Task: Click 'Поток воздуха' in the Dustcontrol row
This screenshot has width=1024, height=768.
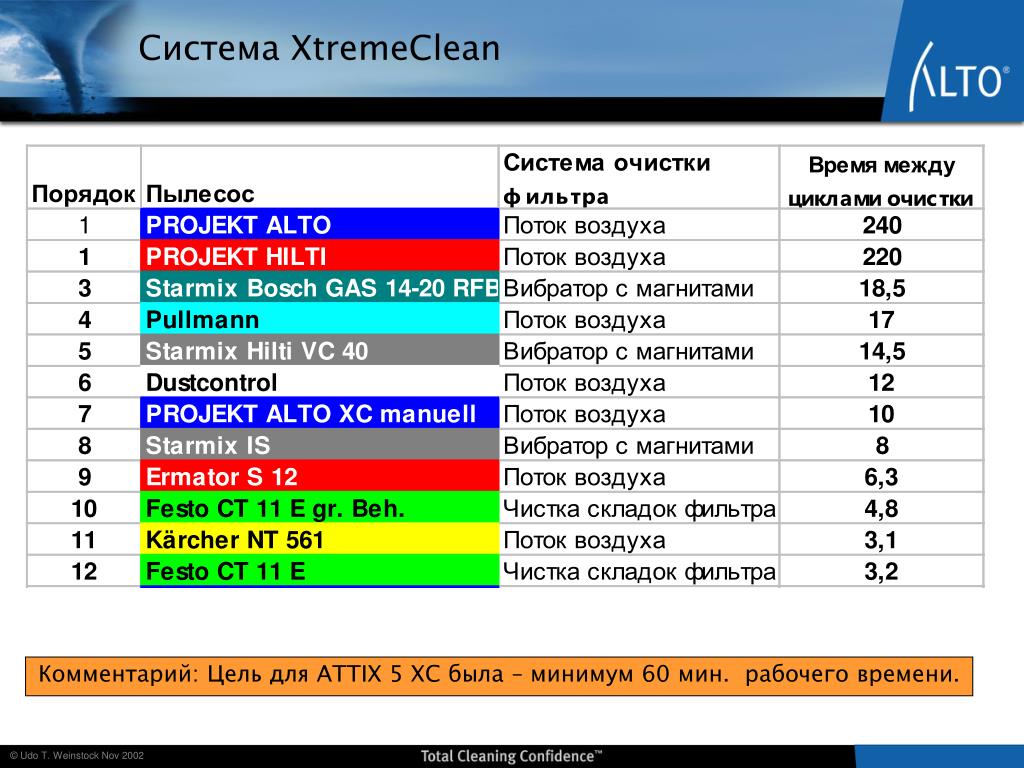Action: click(584, 383)
